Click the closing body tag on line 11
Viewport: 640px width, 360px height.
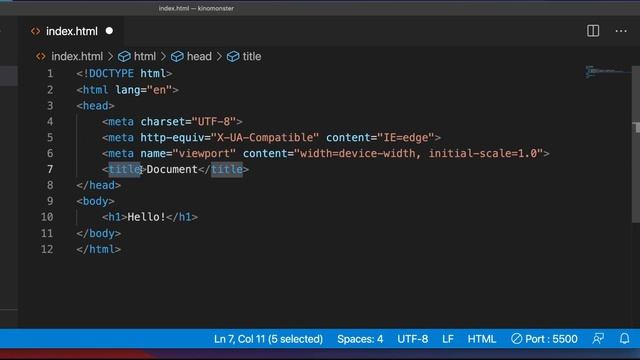99,233
